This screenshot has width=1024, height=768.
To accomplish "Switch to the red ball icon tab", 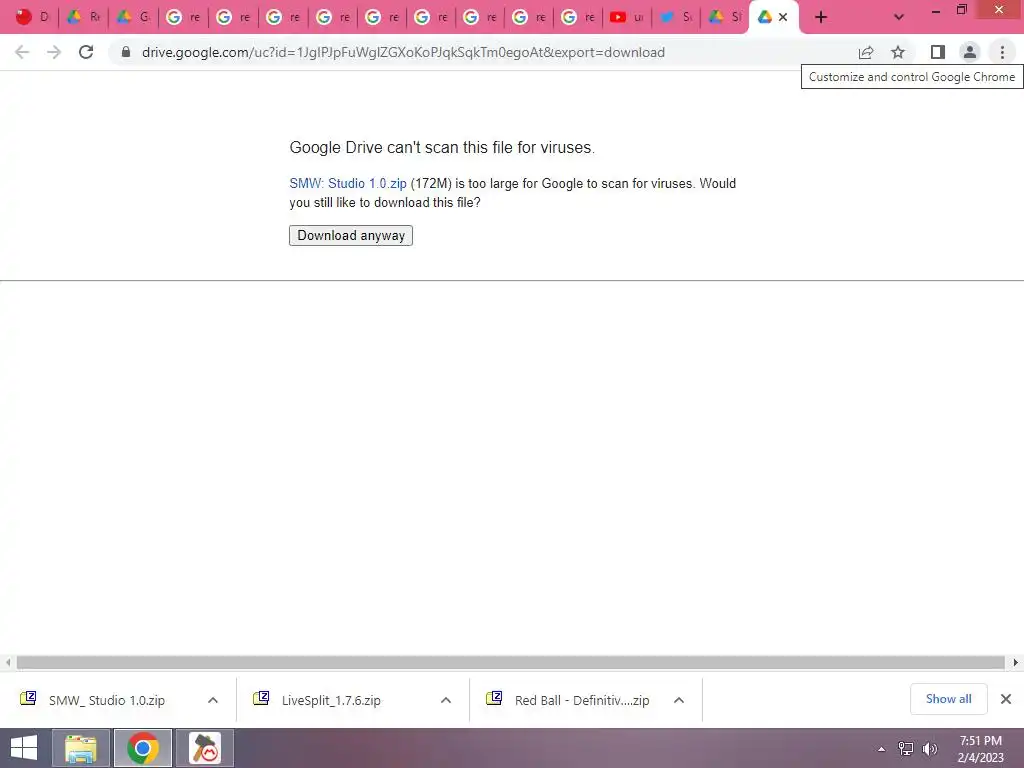I will coord(32,18).
